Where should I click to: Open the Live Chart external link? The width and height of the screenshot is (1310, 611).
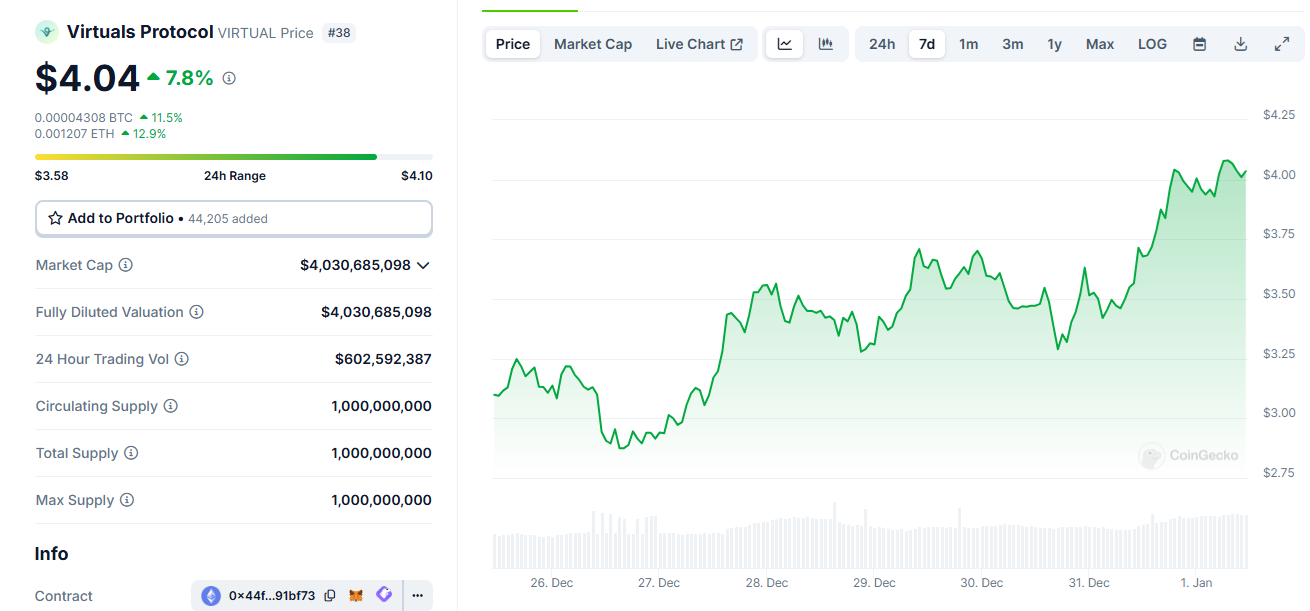coord(699,44)
